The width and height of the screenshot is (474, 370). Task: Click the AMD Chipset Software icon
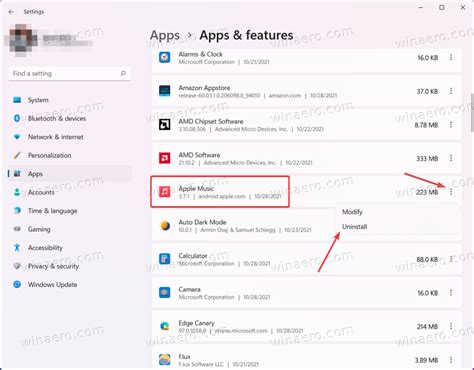(x=165, y=125)
